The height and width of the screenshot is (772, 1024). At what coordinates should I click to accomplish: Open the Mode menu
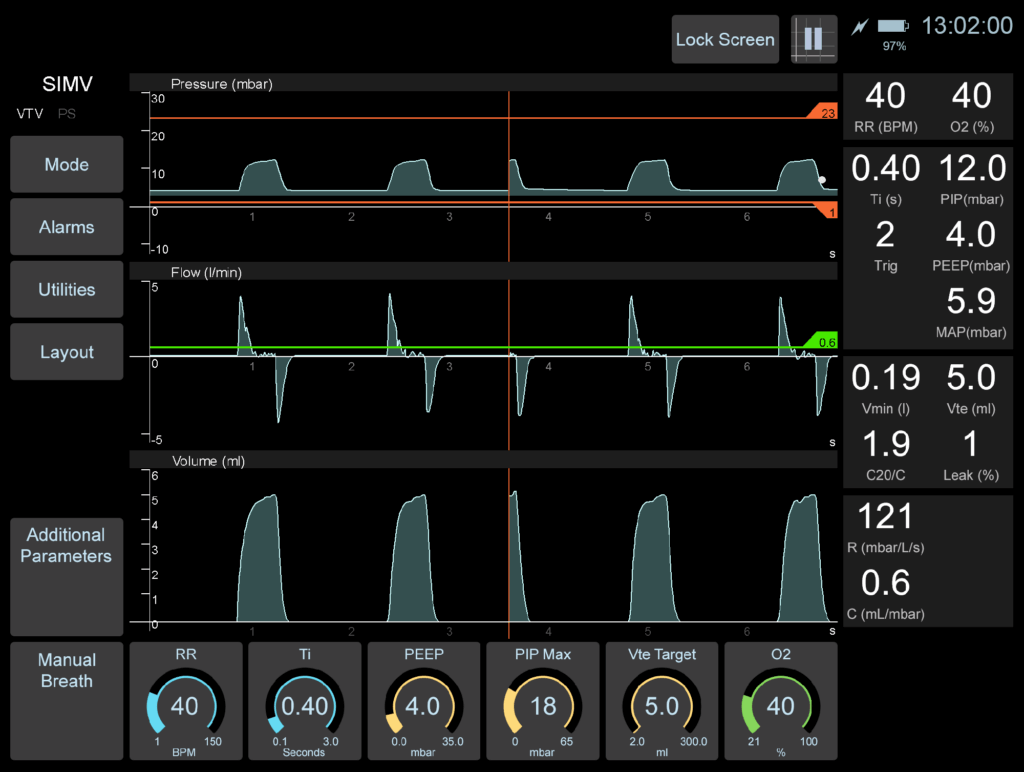point(67,165)
